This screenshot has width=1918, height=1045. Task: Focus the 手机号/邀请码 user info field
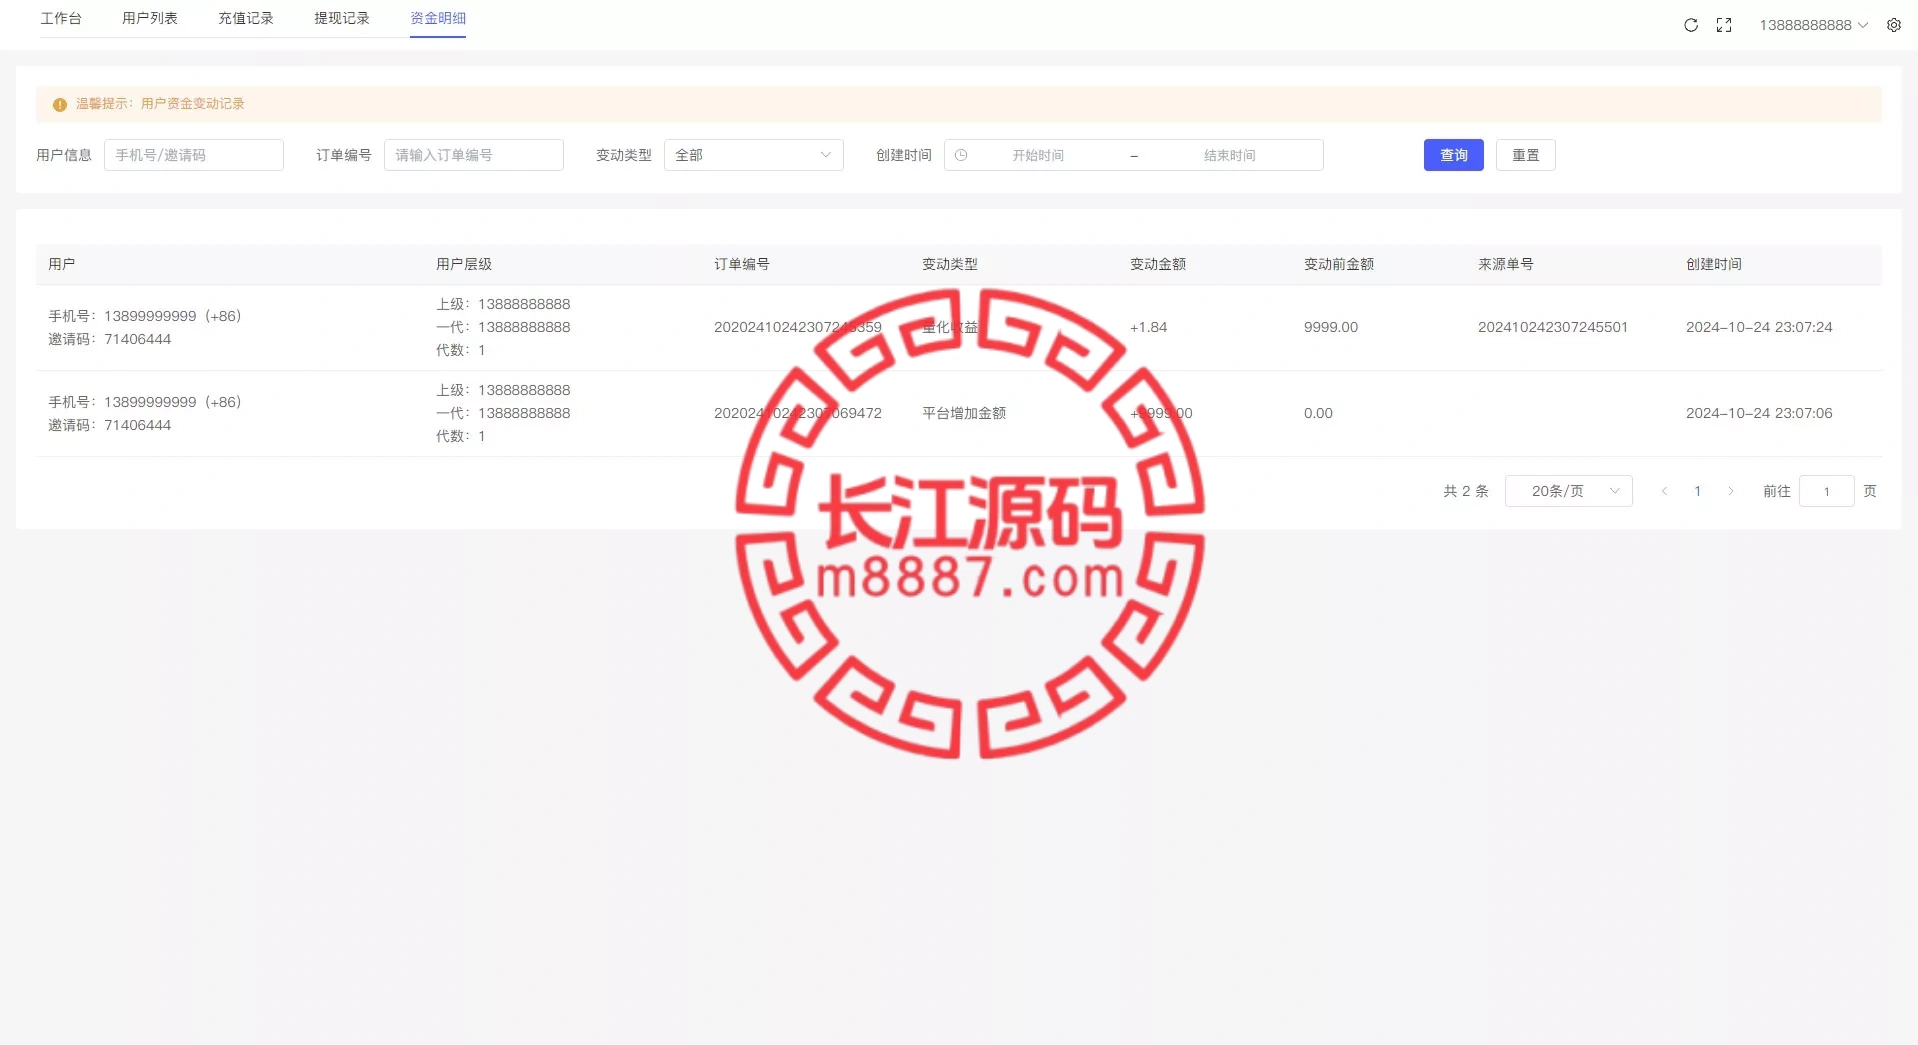pos(194,155)
